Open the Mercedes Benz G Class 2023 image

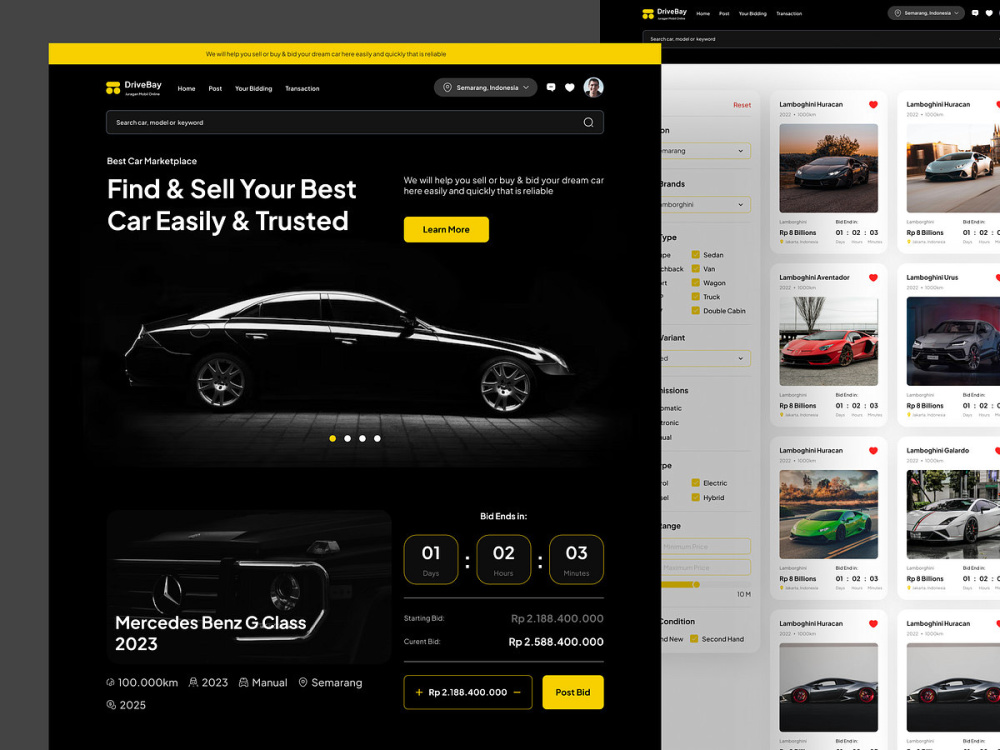[x=249, y=587]
